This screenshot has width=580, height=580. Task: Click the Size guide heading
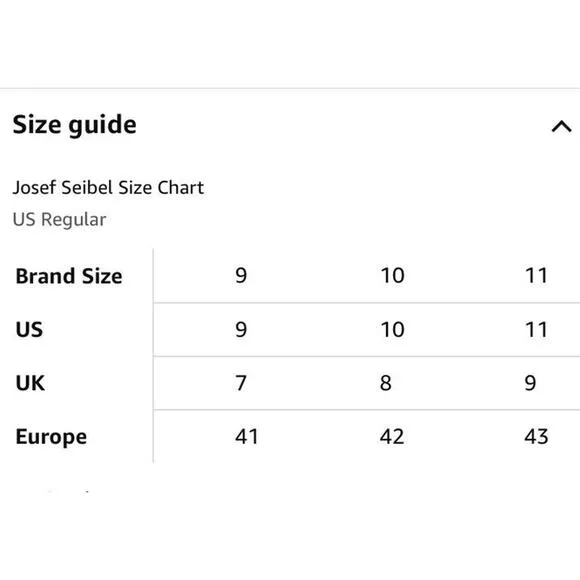(x=75, y=125)
